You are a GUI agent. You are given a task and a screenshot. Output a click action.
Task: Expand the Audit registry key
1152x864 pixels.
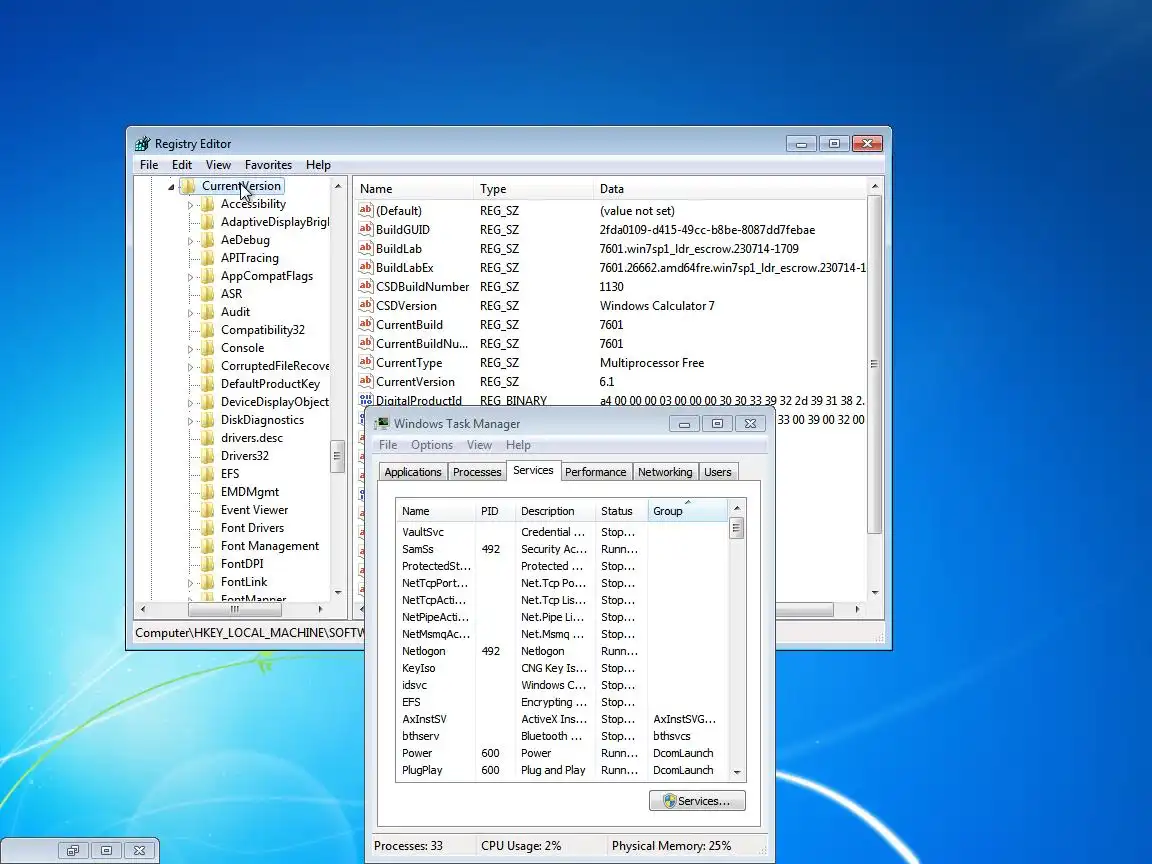(190, 313)
